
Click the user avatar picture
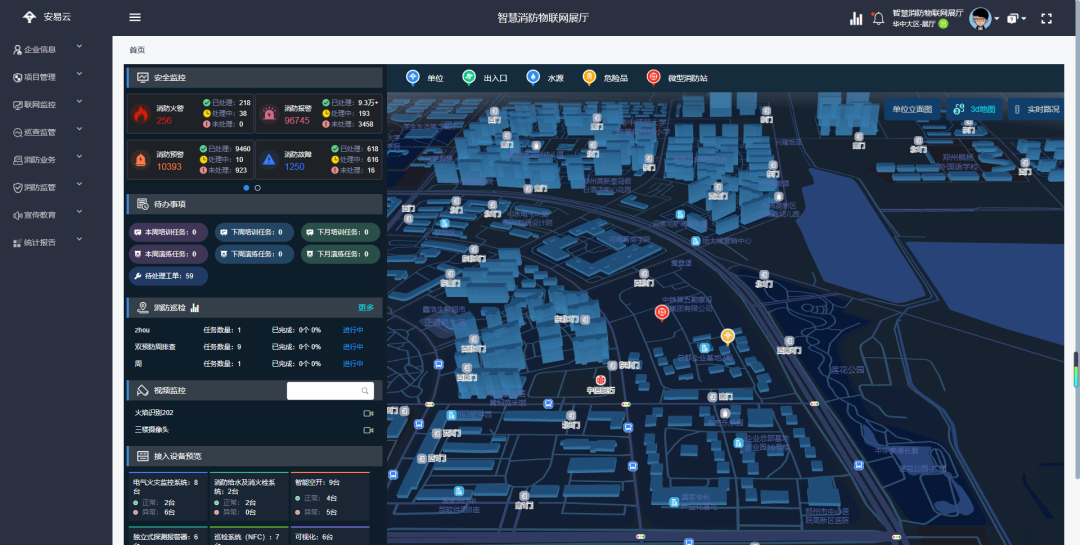pos(980,19)
